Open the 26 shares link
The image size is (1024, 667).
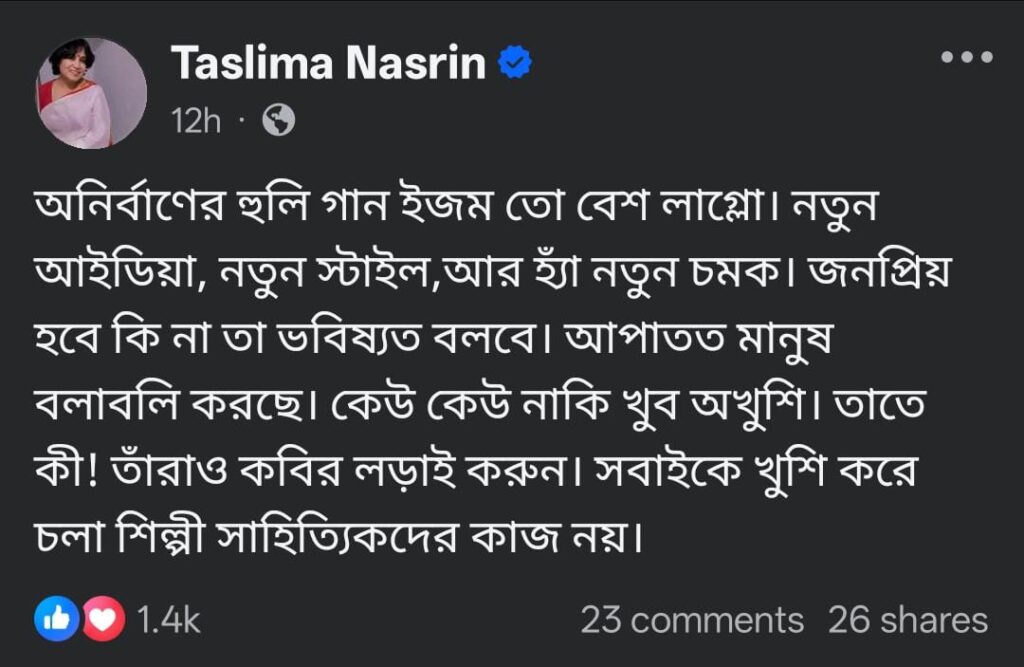[x=908, y=620]
